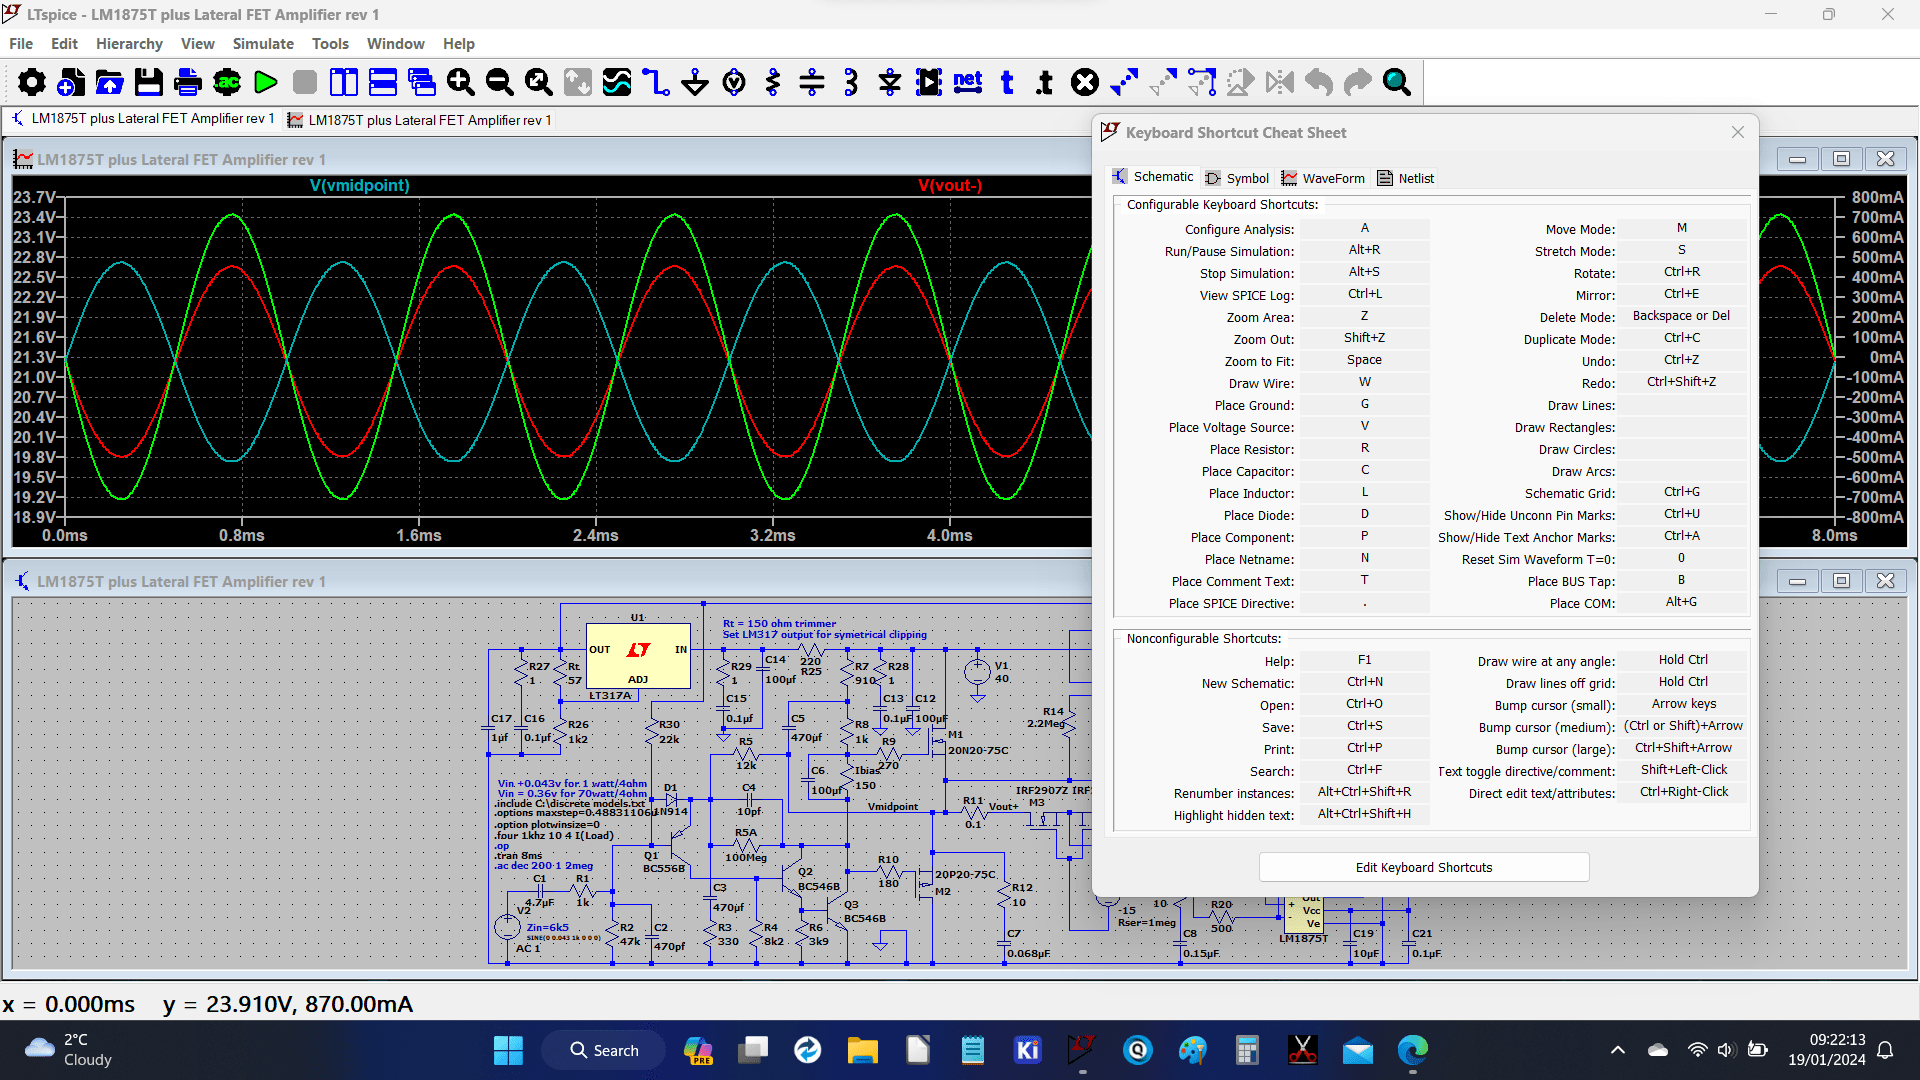Cascade windows using the toolbar icon
The width and height of the screenshot is (1920, 1080).
click(x=422, y=82)
